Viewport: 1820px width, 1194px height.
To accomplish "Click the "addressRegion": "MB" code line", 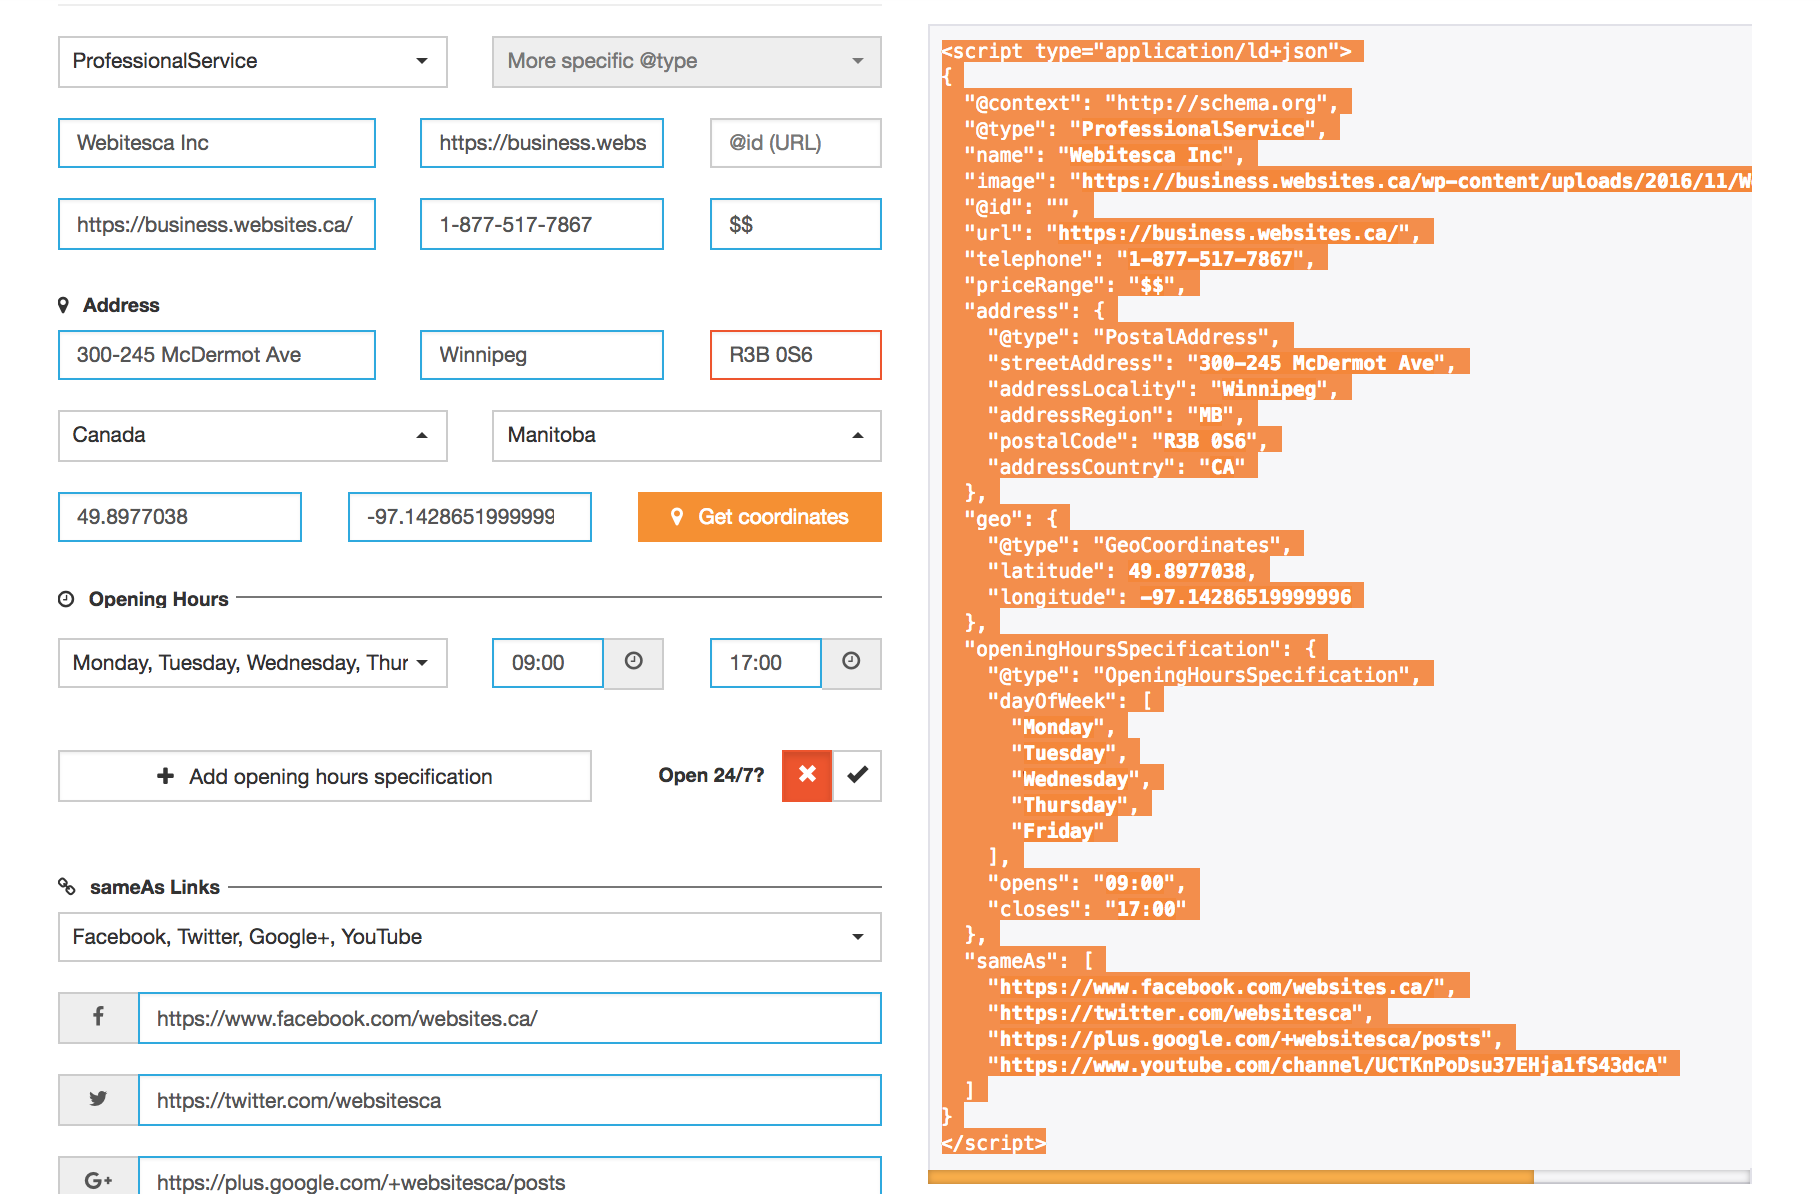I will 1115,415.
